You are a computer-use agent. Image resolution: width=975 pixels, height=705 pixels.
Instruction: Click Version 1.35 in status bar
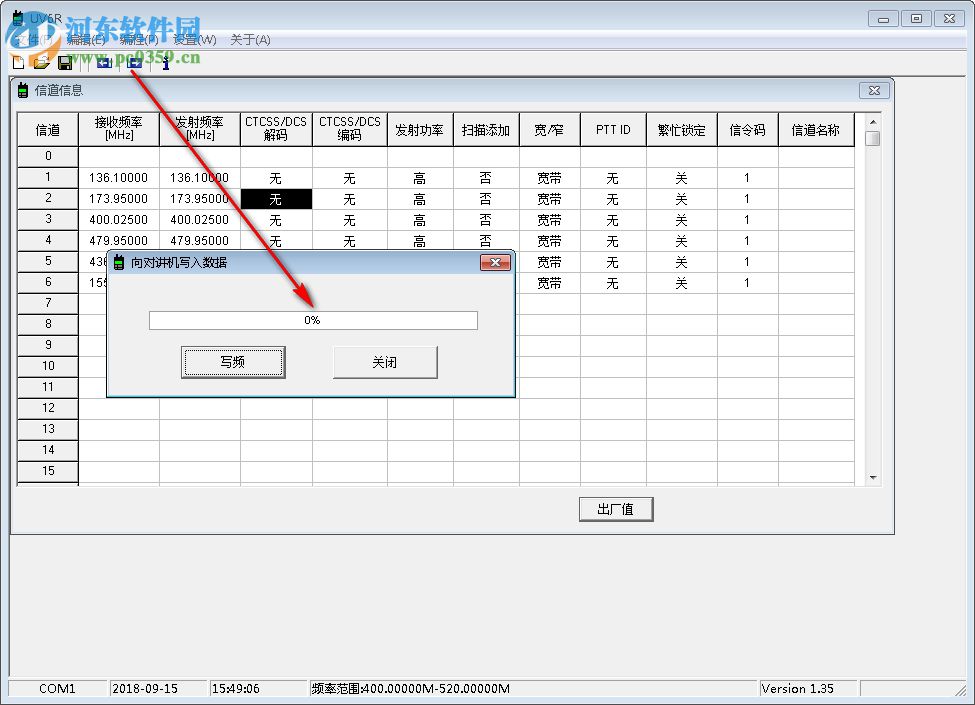coord(798,688)
